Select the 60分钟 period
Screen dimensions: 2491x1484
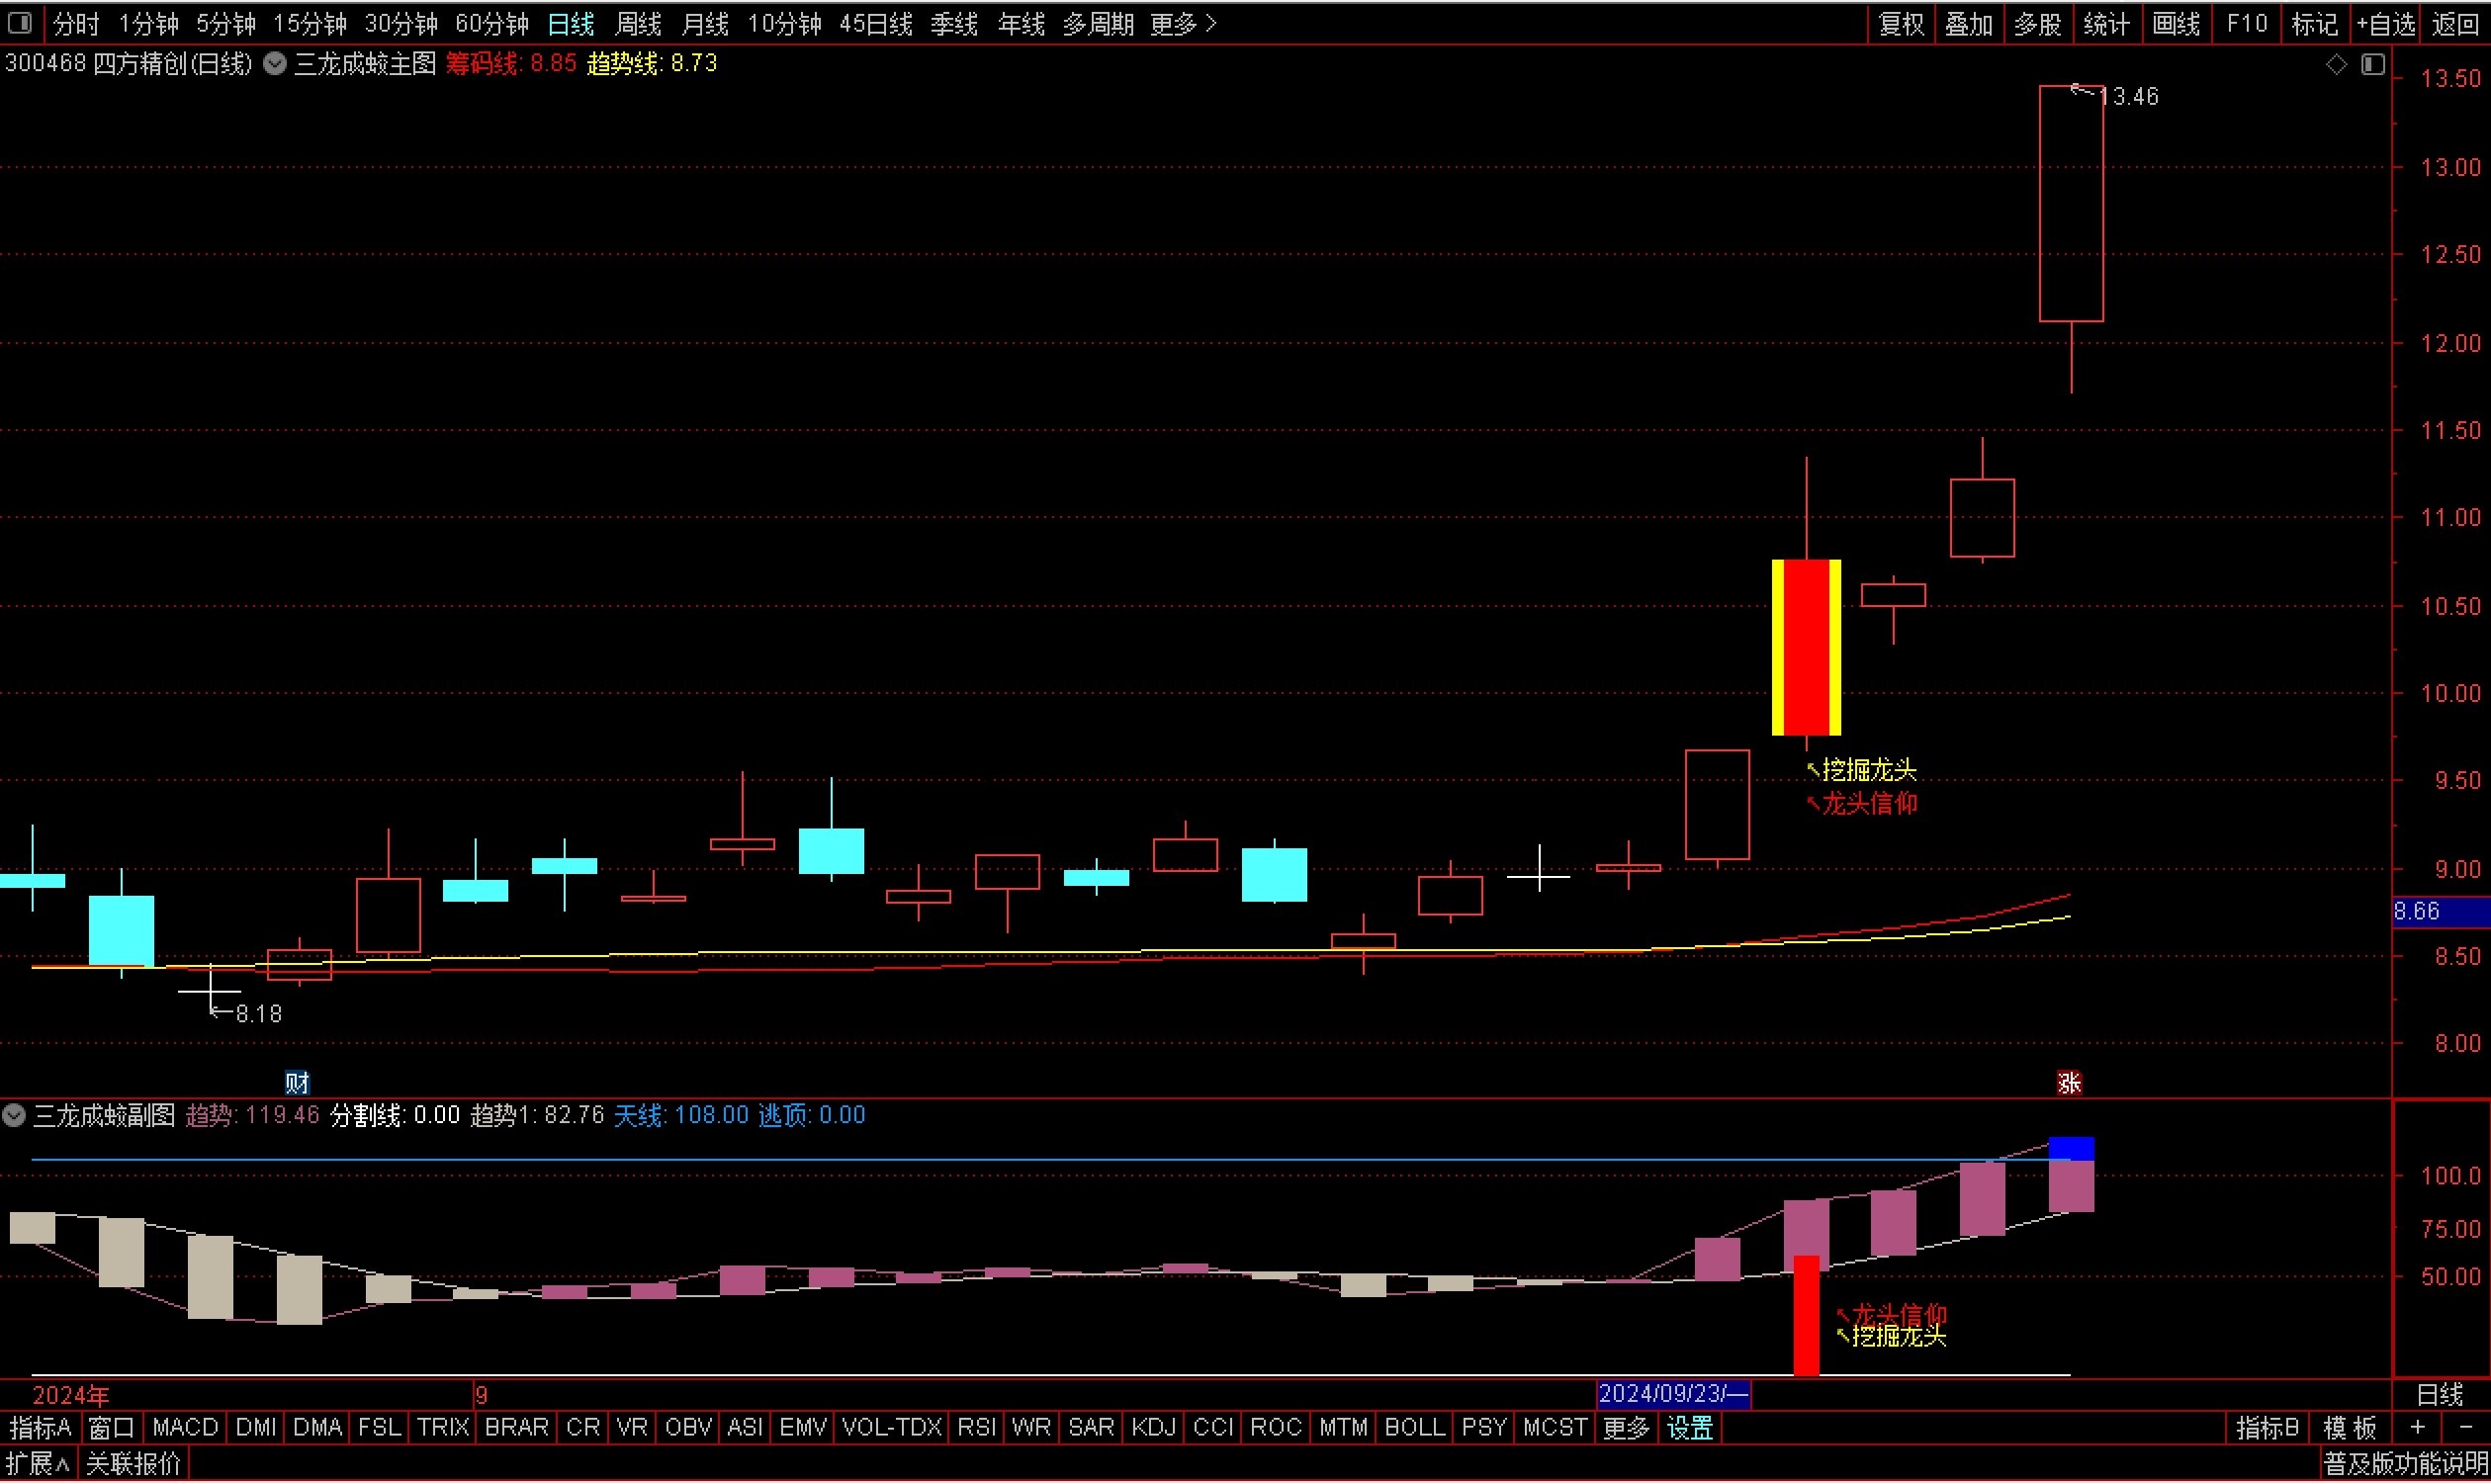pyautogui.click(x=492, y=23)
